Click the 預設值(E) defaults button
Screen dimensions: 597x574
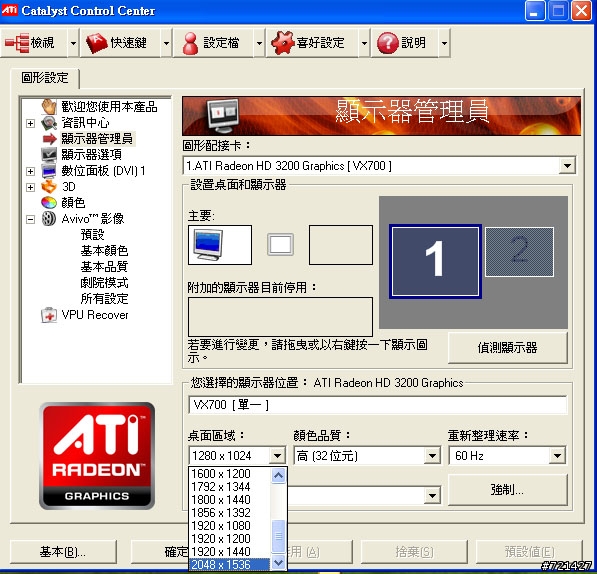529,552
